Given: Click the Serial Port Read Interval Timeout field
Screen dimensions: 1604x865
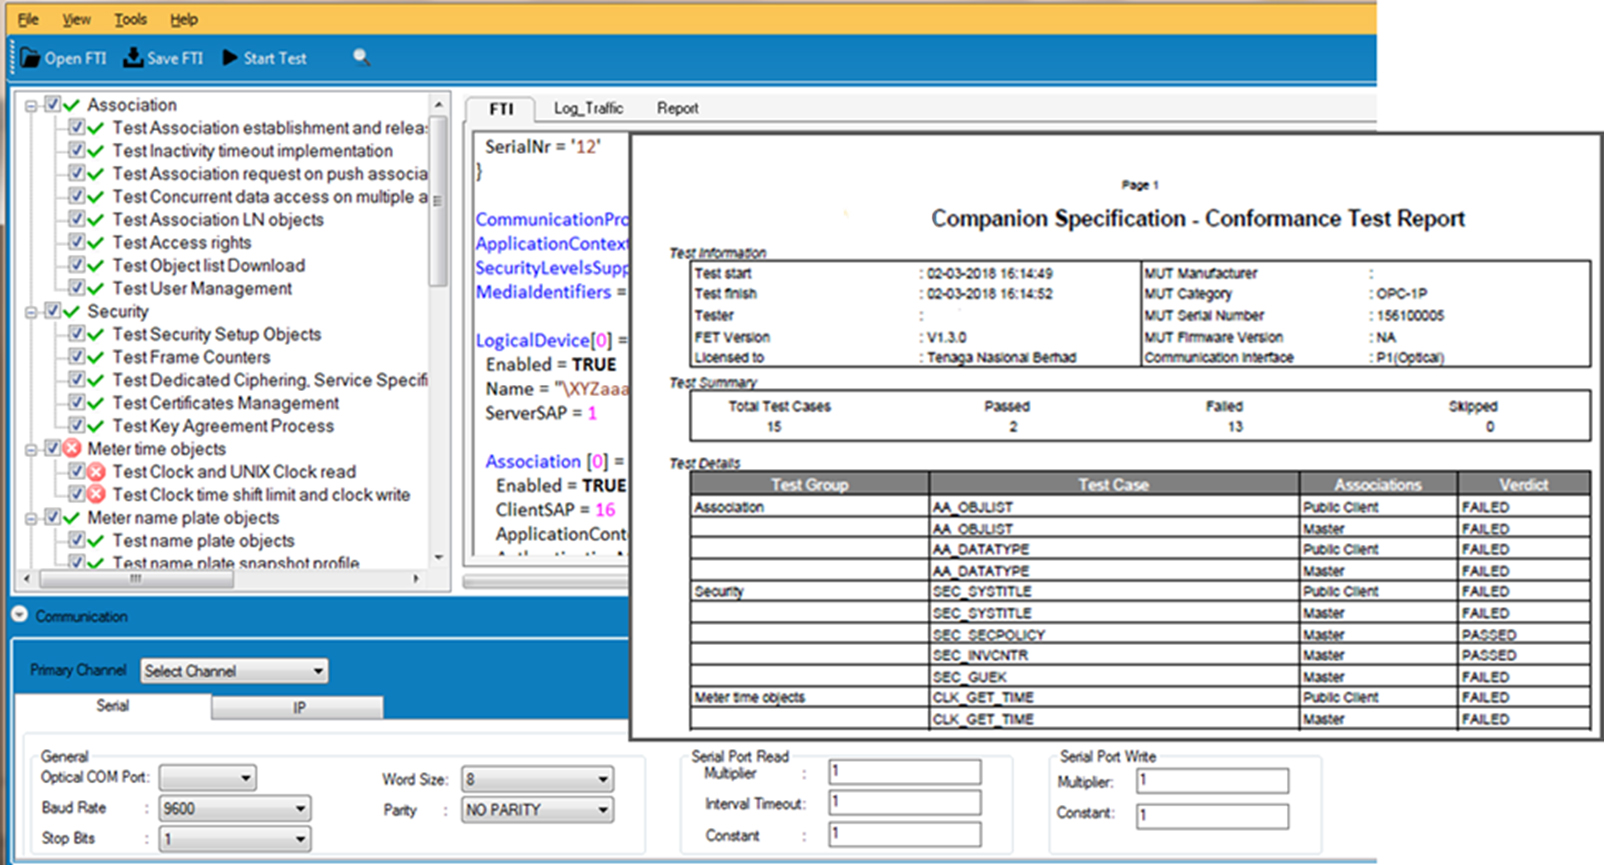Looking at the screenshot, I should coord(904,803).
